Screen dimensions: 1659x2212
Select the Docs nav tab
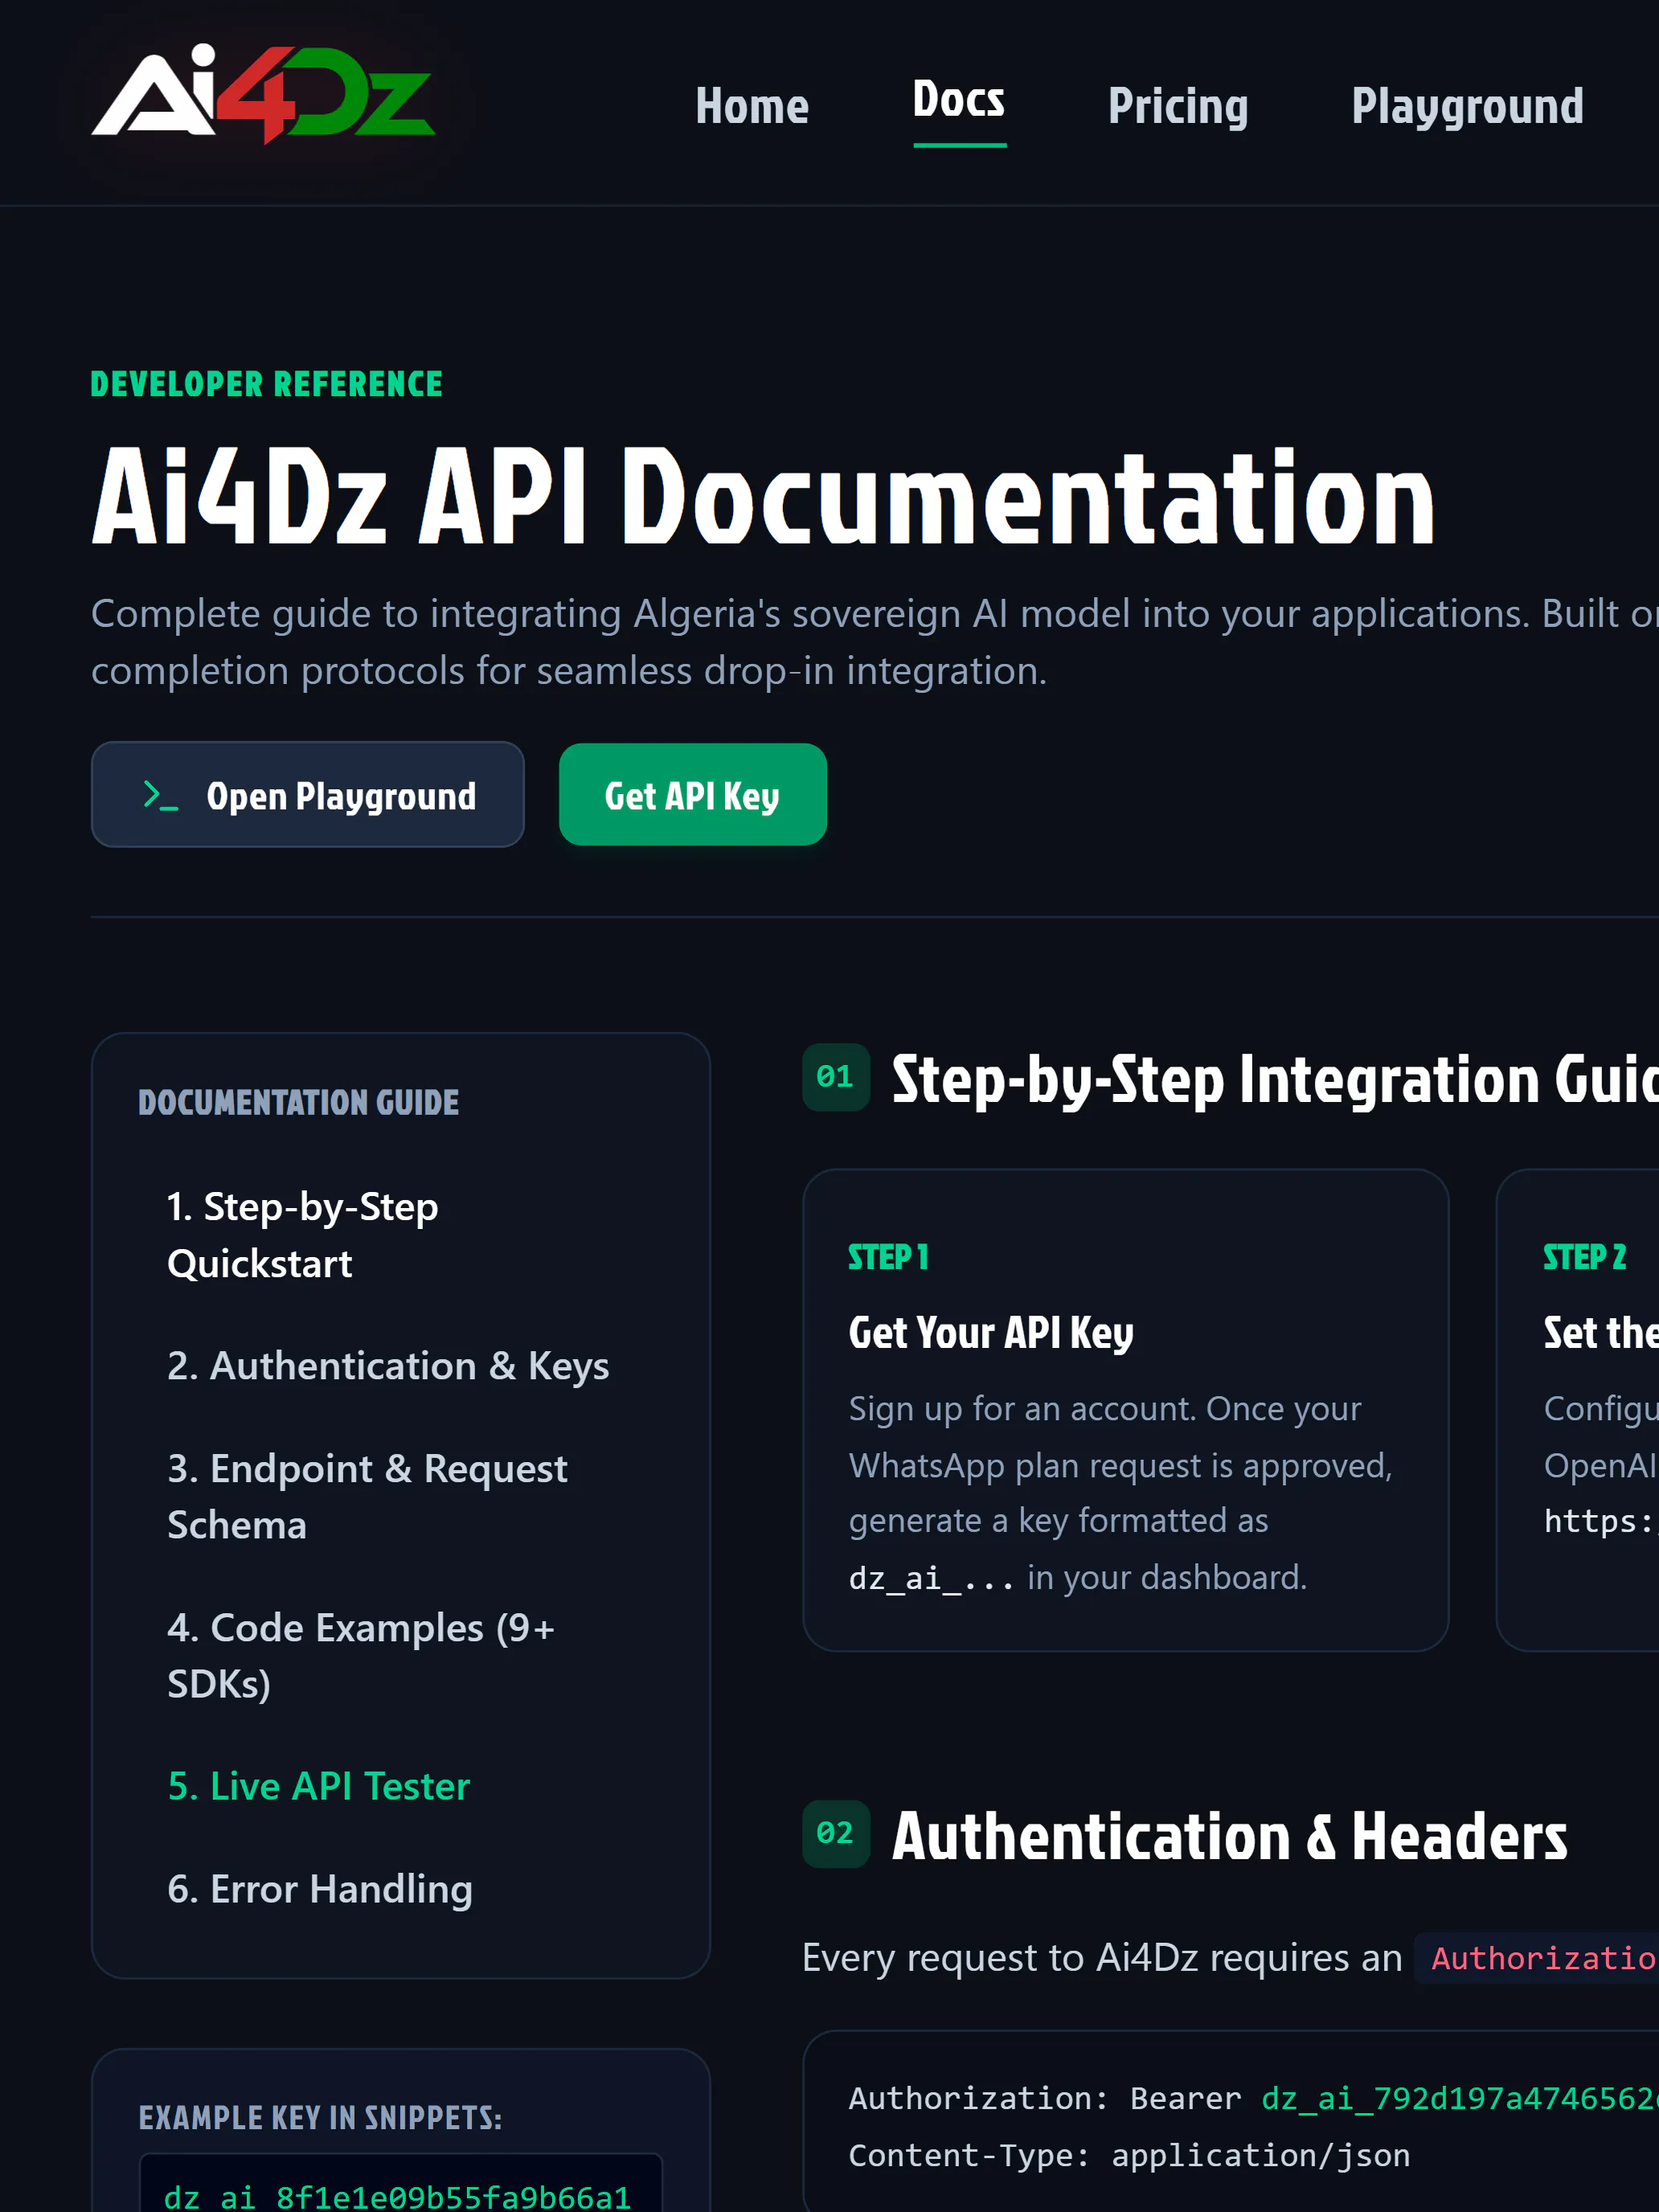coord(959,100)
